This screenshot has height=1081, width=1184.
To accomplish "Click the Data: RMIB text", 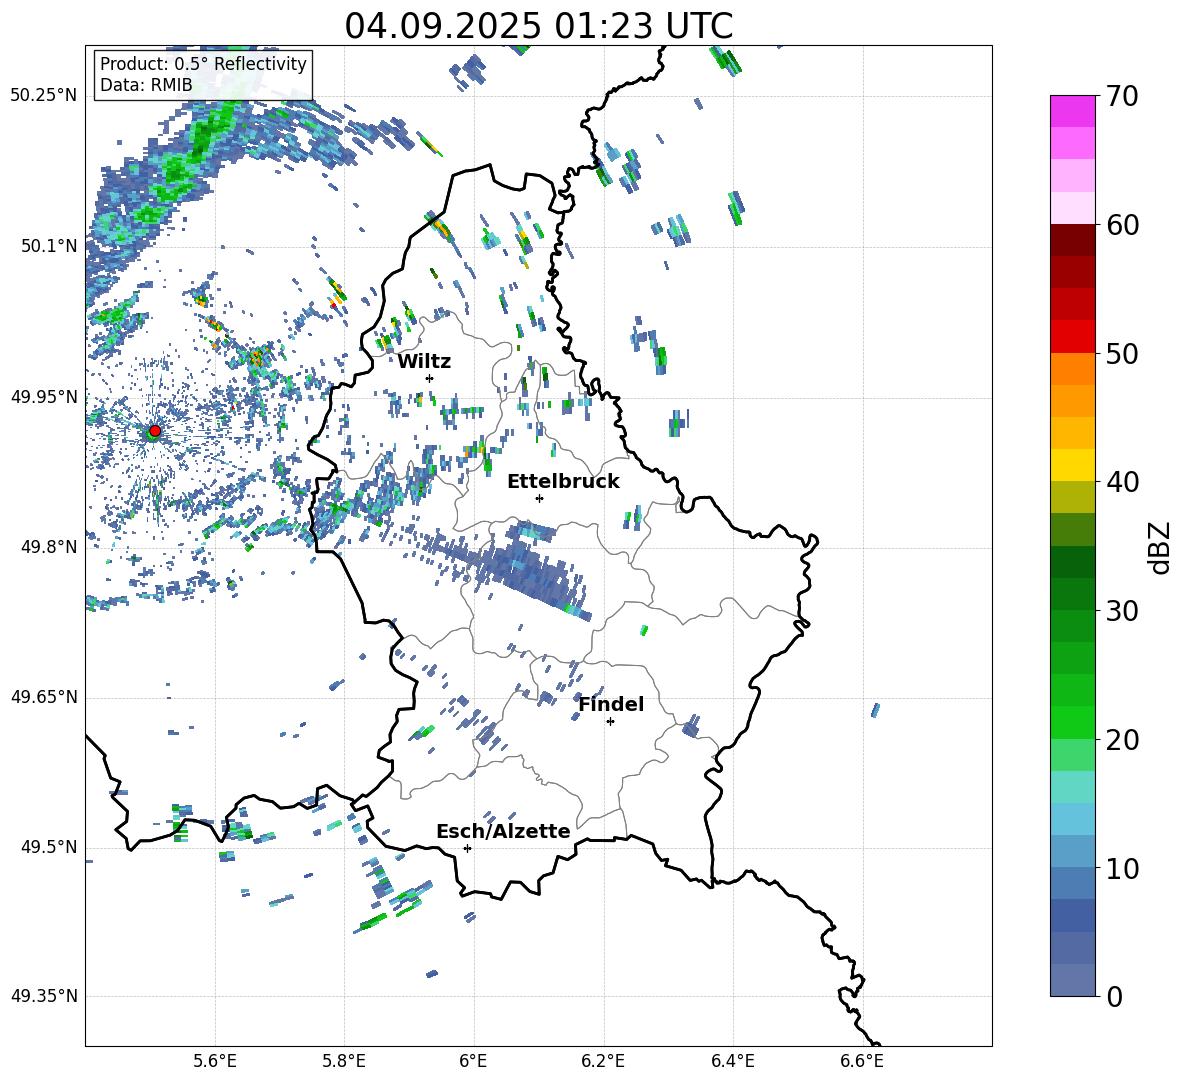I will (x=146, y=85).
